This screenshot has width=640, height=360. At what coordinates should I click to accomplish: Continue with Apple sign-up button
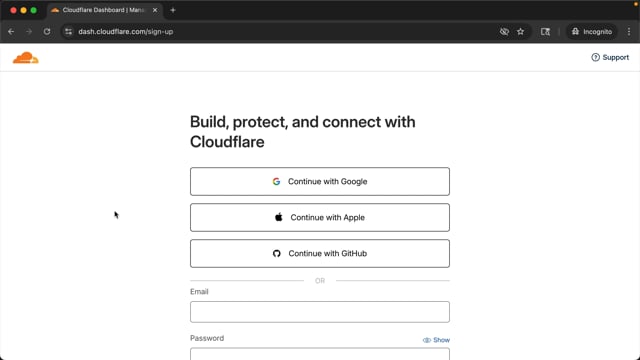[320, 217]
